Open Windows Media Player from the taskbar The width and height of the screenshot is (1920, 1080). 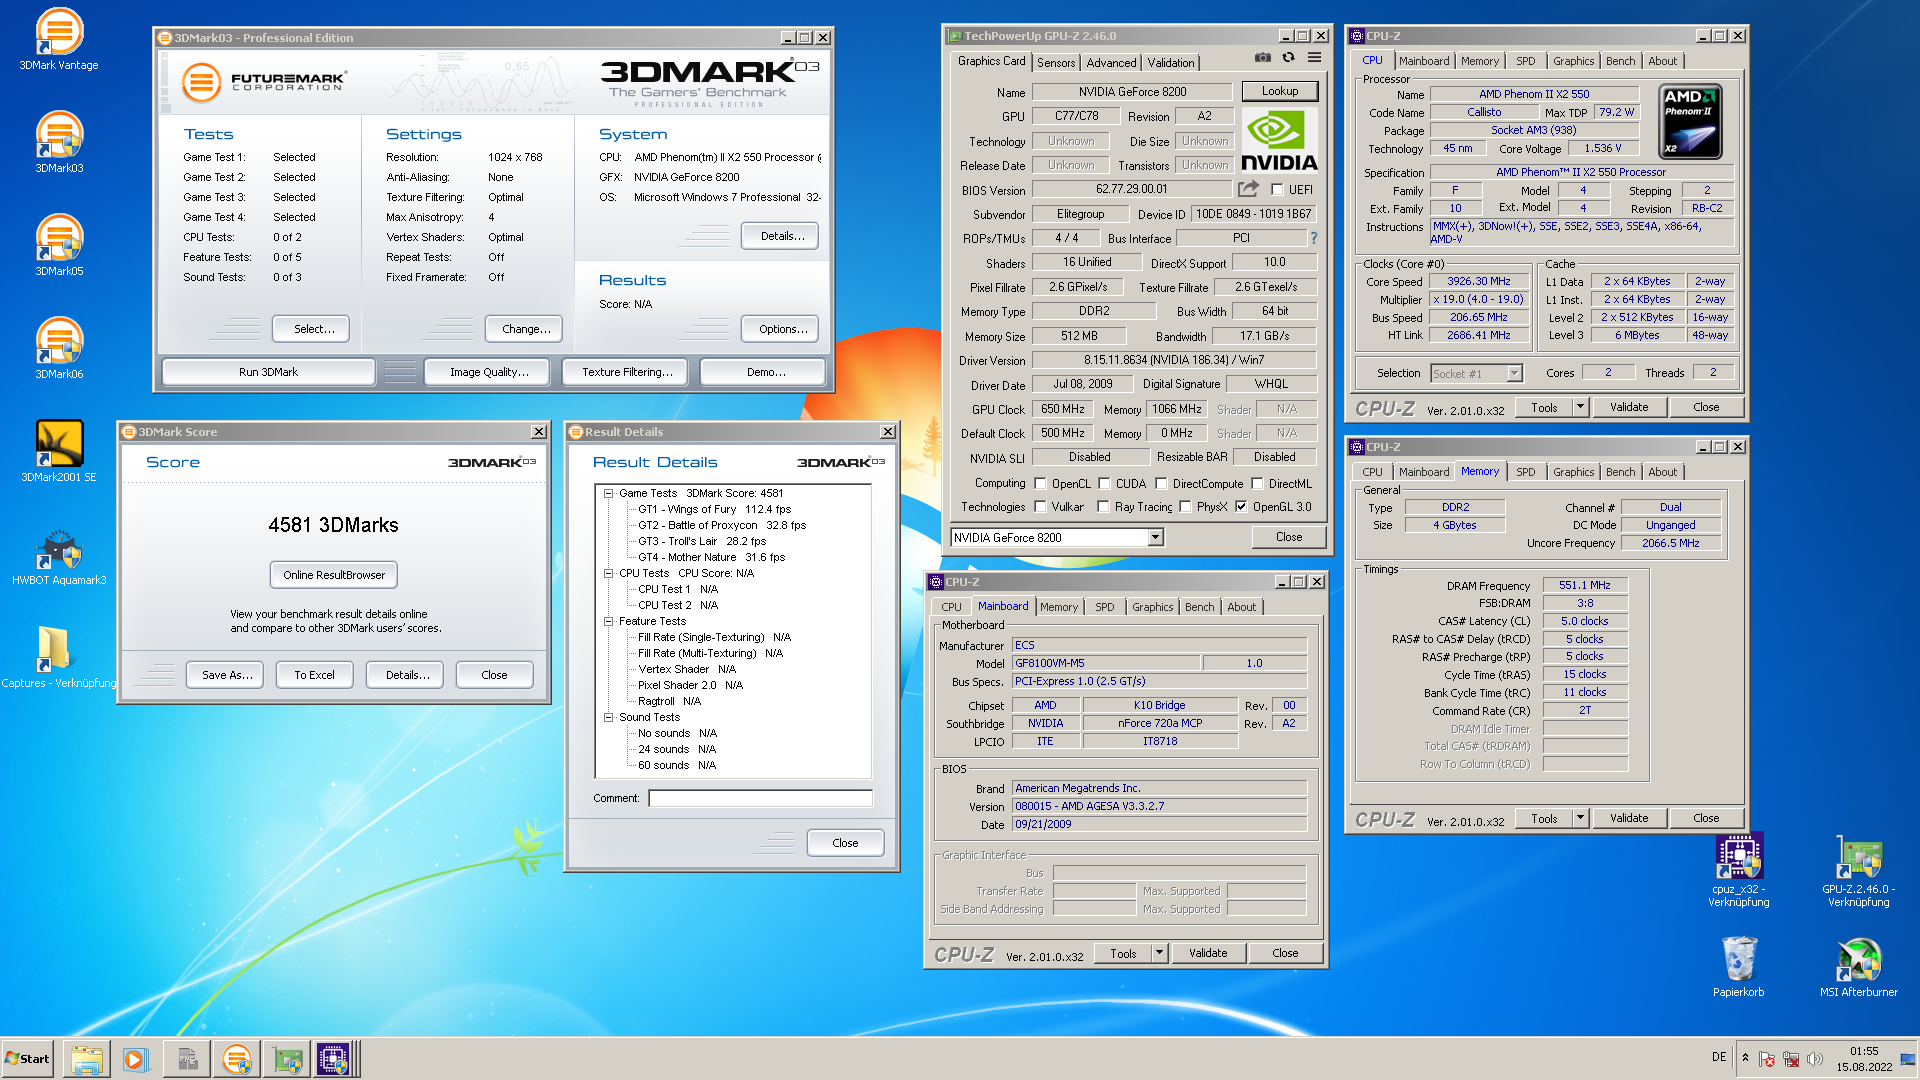[x=135, y=1059]
